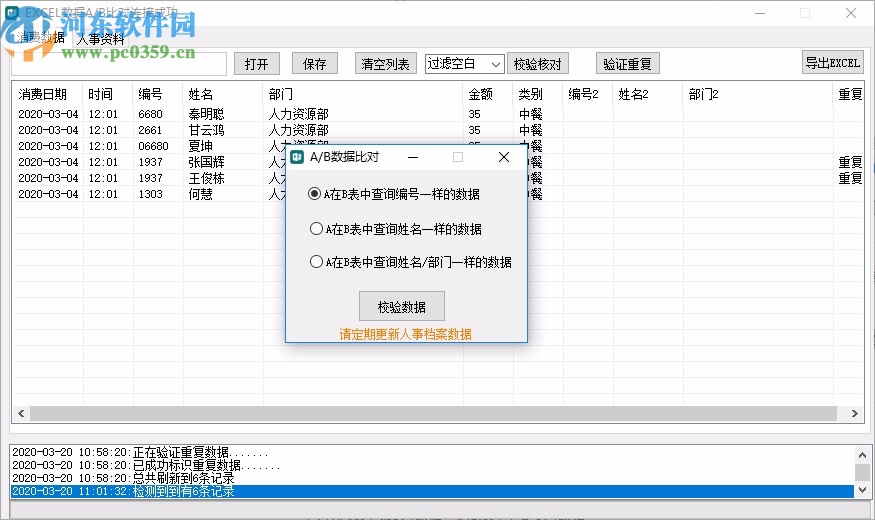The height and width of the screenshot is (520, 875).
Task: Click the 重复 column header
Action: point(850,94)
